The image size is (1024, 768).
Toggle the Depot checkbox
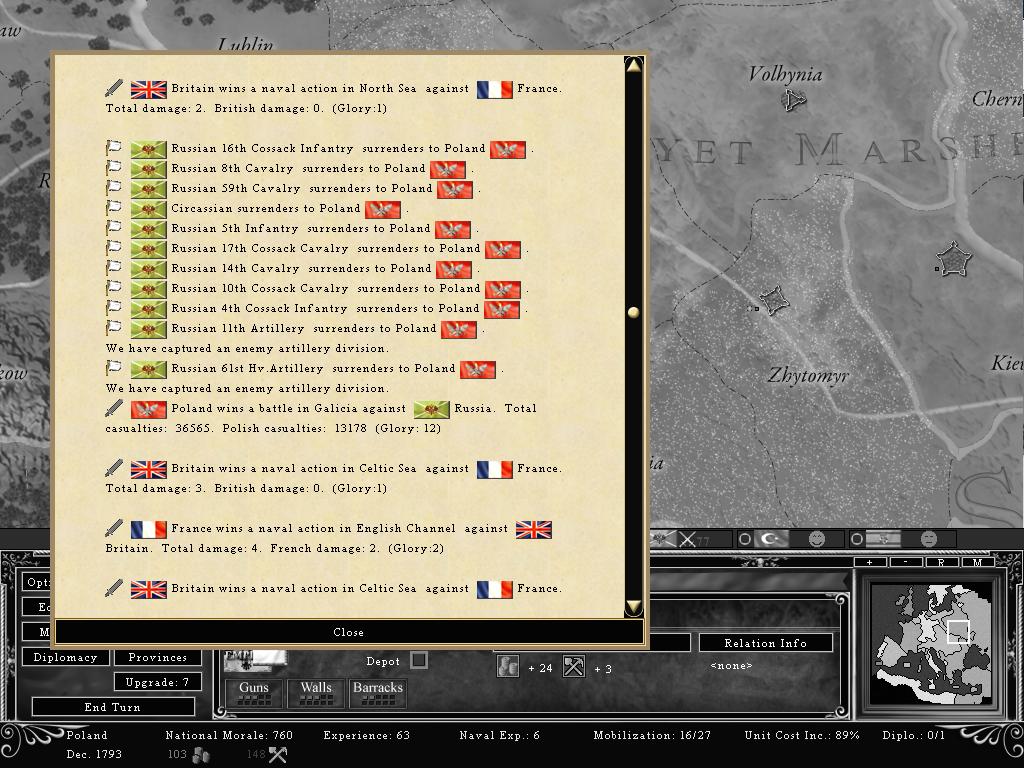[419, 660]
